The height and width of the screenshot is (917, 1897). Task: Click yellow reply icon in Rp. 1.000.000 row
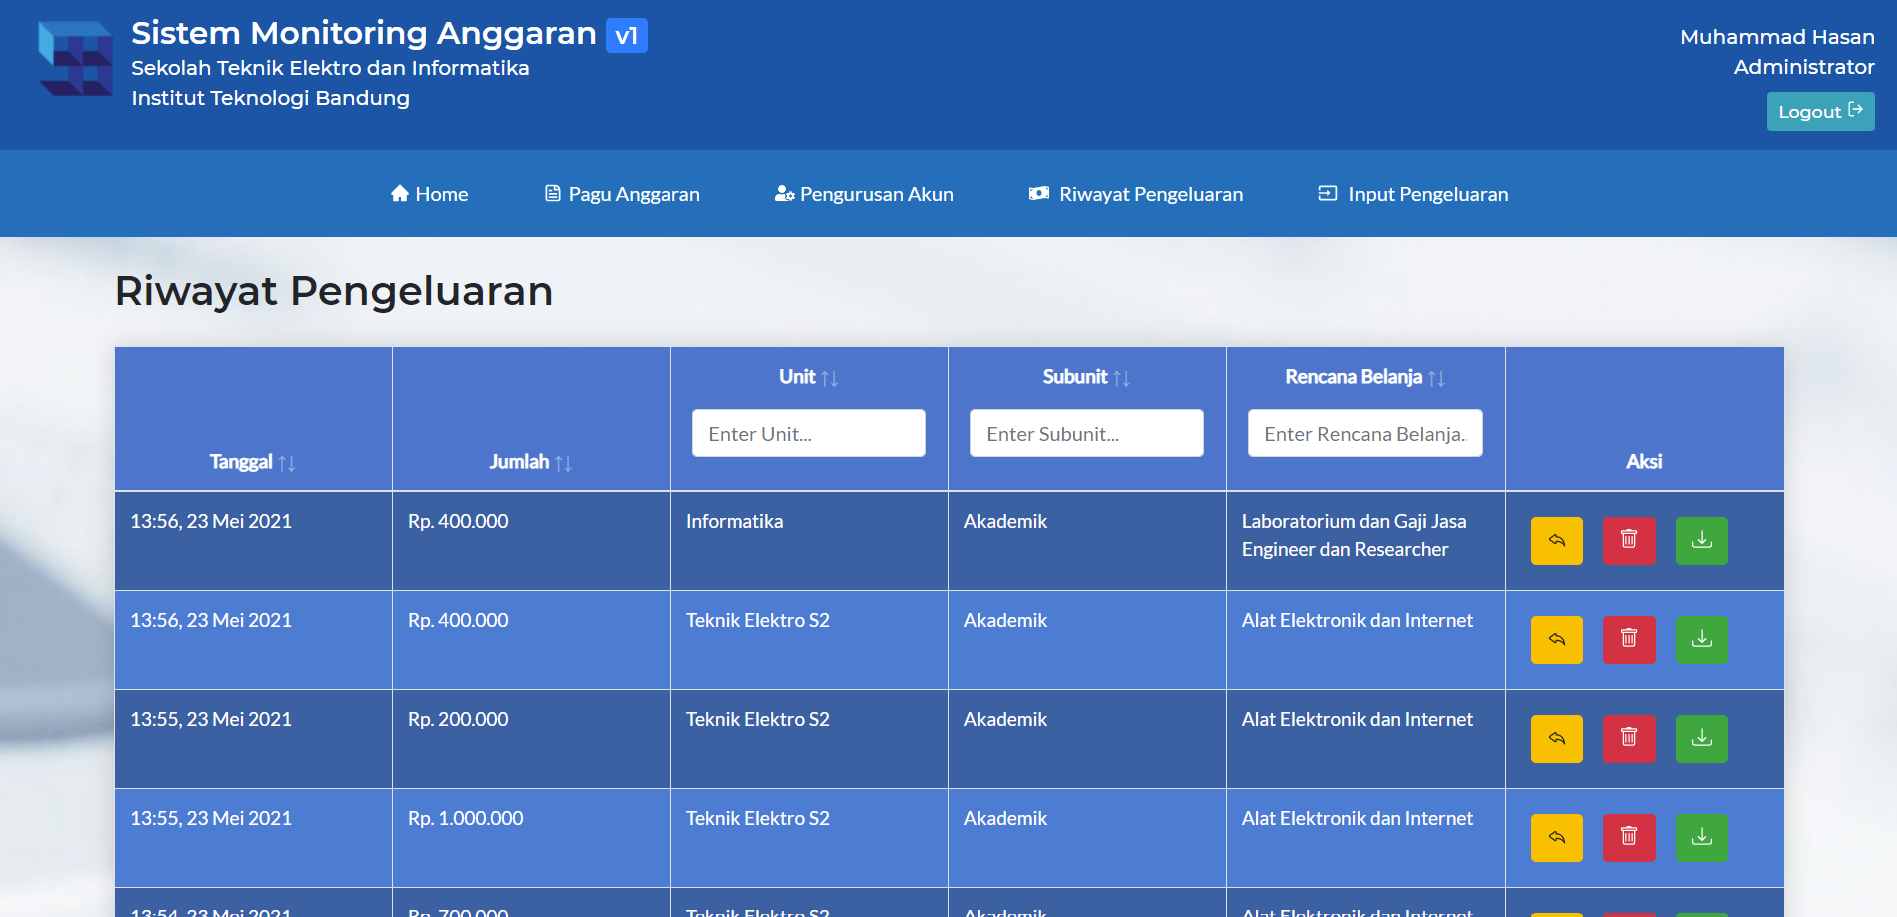(1557, 838)
